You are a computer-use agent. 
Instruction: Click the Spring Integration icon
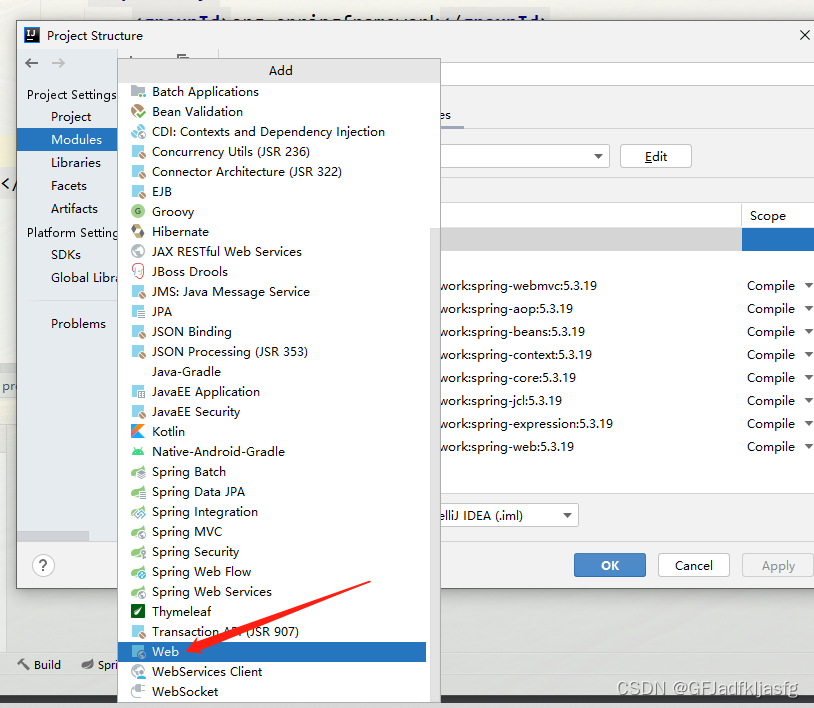click(x=138, y=512)
